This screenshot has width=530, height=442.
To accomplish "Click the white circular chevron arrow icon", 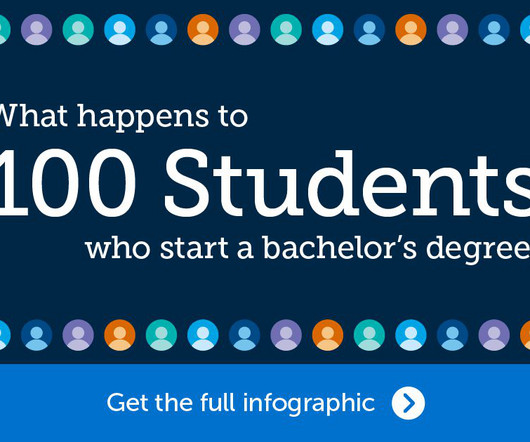I will click(408, 403).
